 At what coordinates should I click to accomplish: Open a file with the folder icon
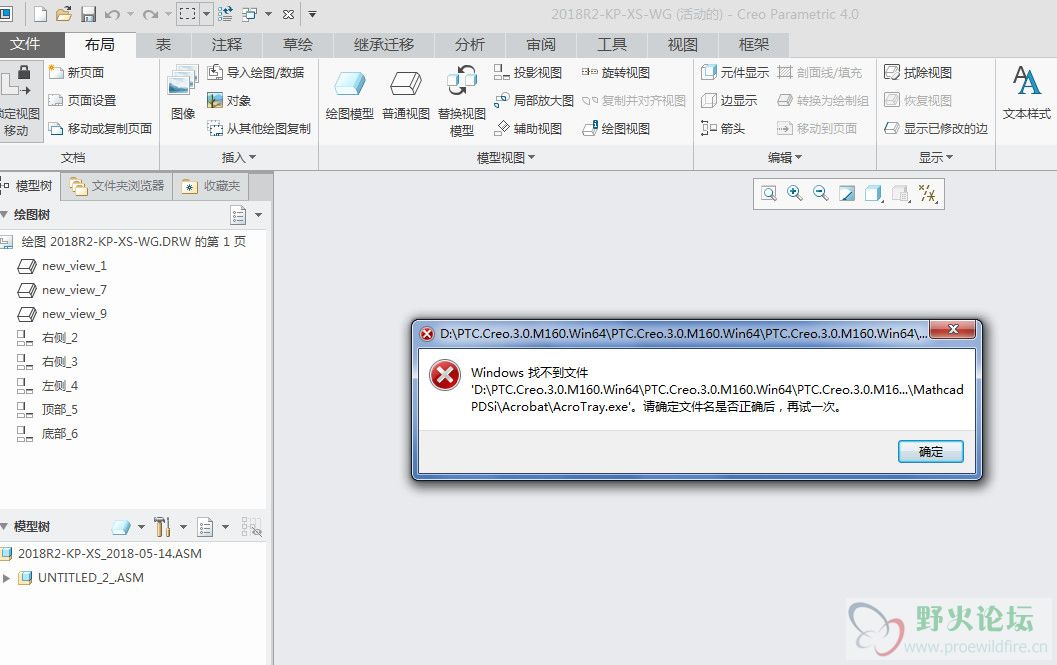tap(64, 13)
